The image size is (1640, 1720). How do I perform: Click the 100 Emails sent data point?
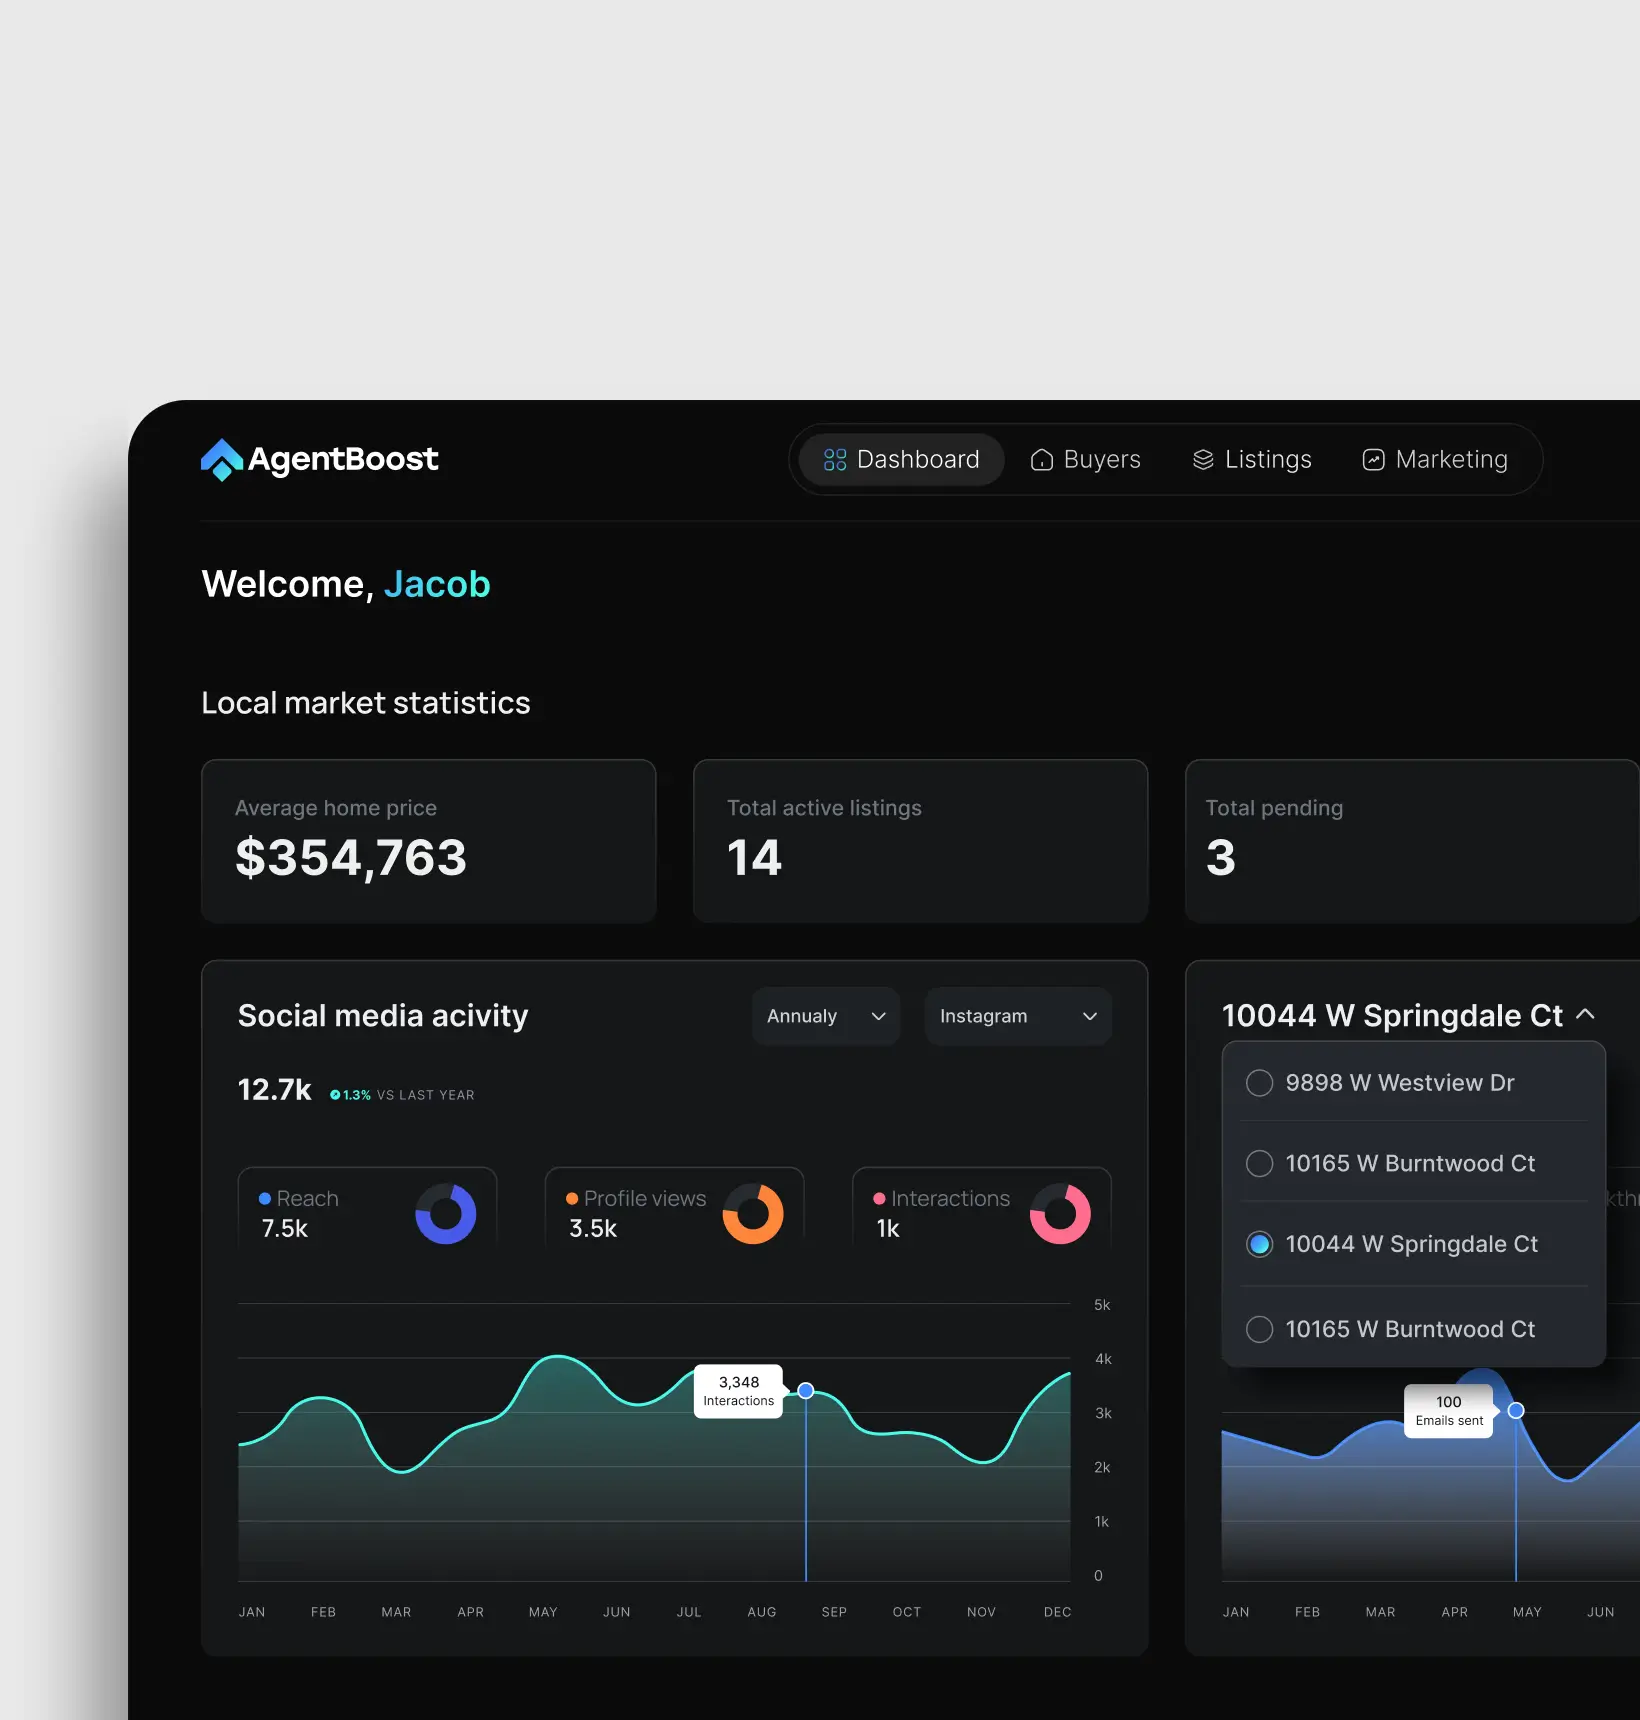point(1516,1410)
